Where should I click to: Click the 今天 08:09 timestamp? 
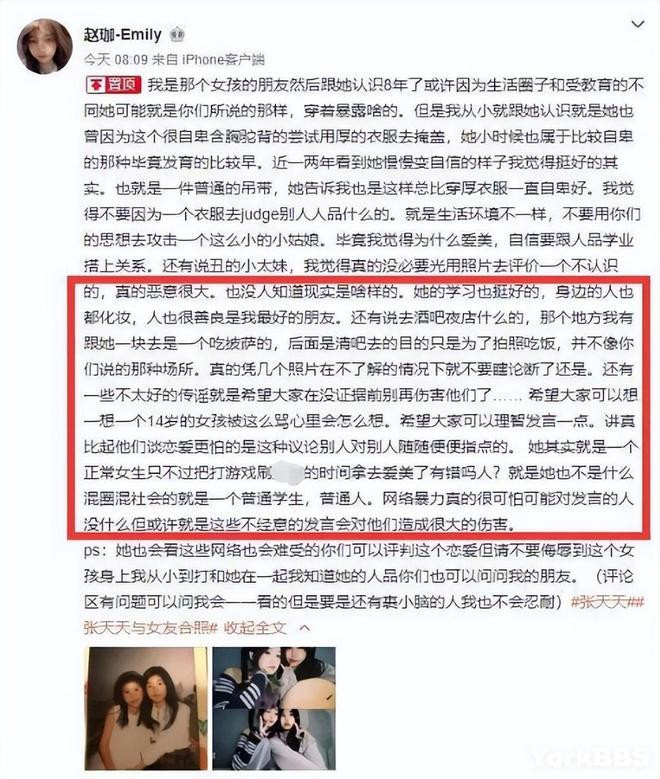click(116, 60)
